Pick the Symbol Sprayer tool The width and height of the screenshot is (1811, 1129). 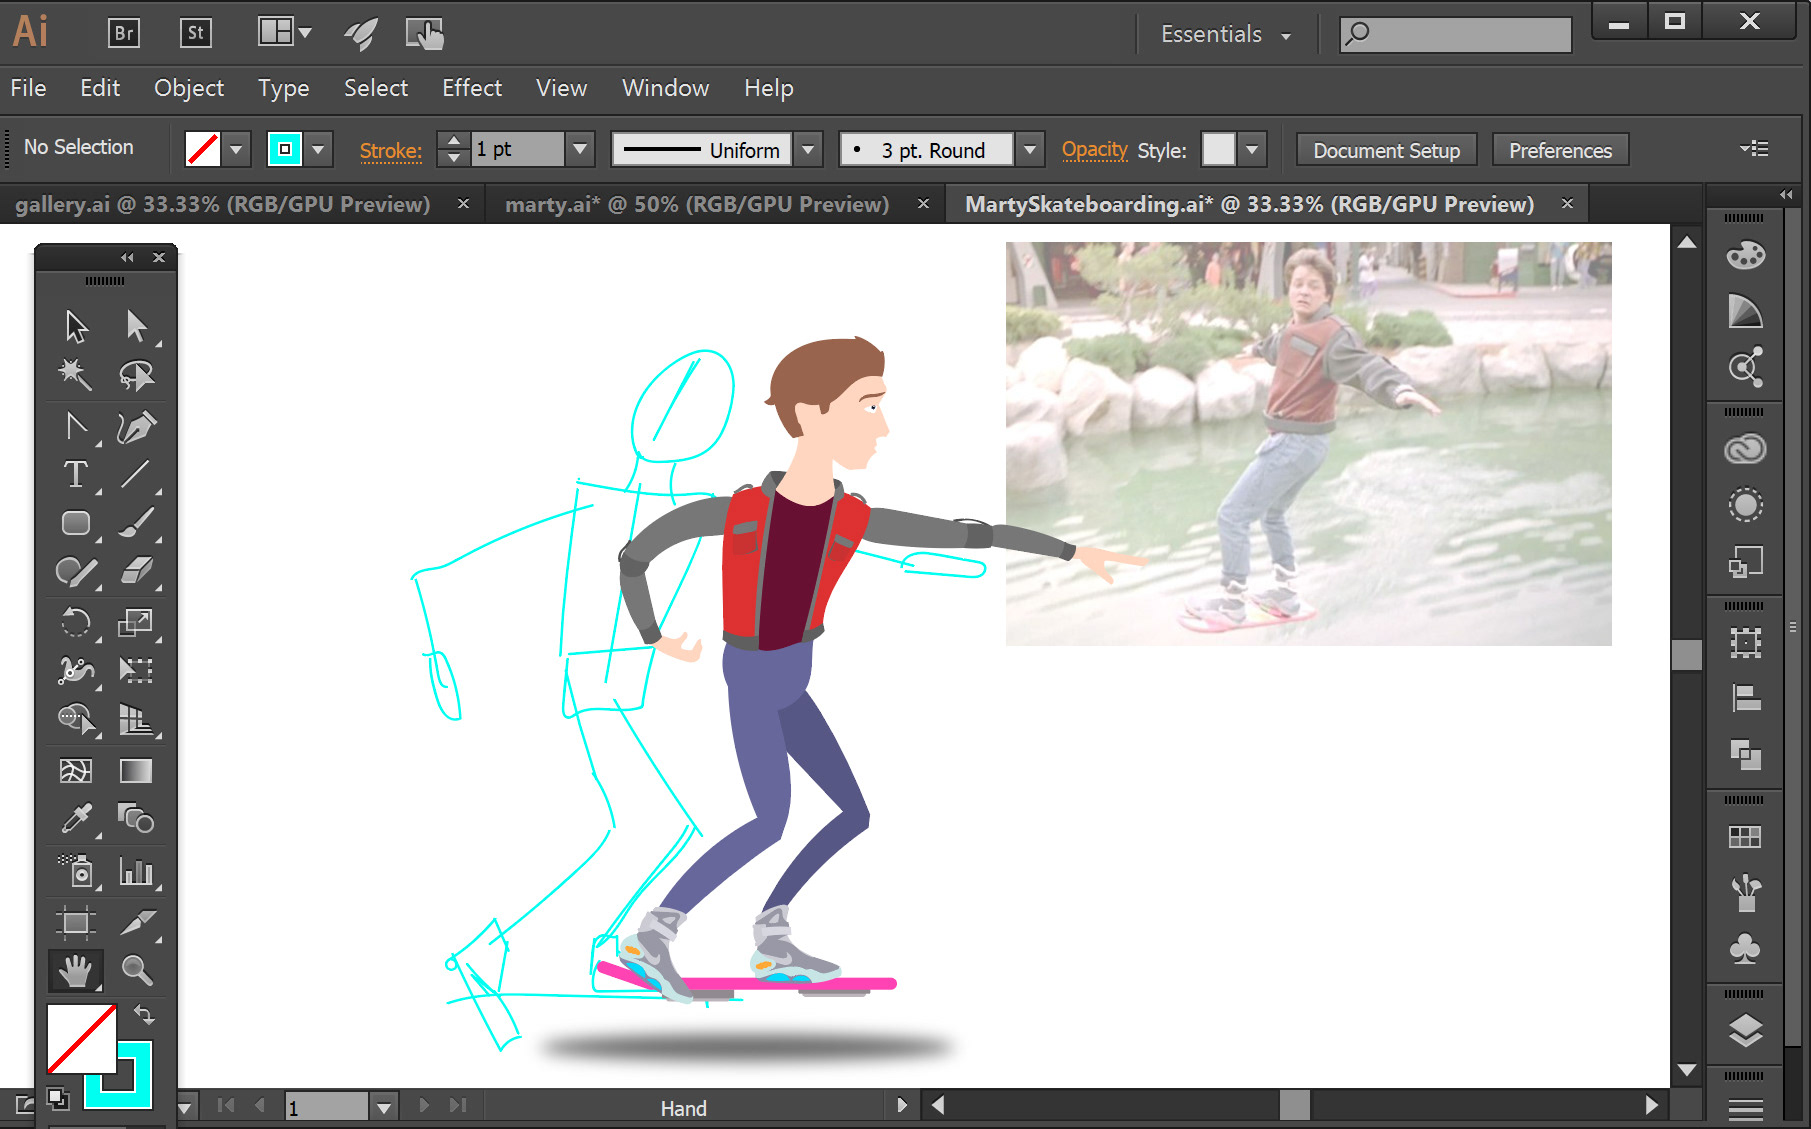[76, 871]
